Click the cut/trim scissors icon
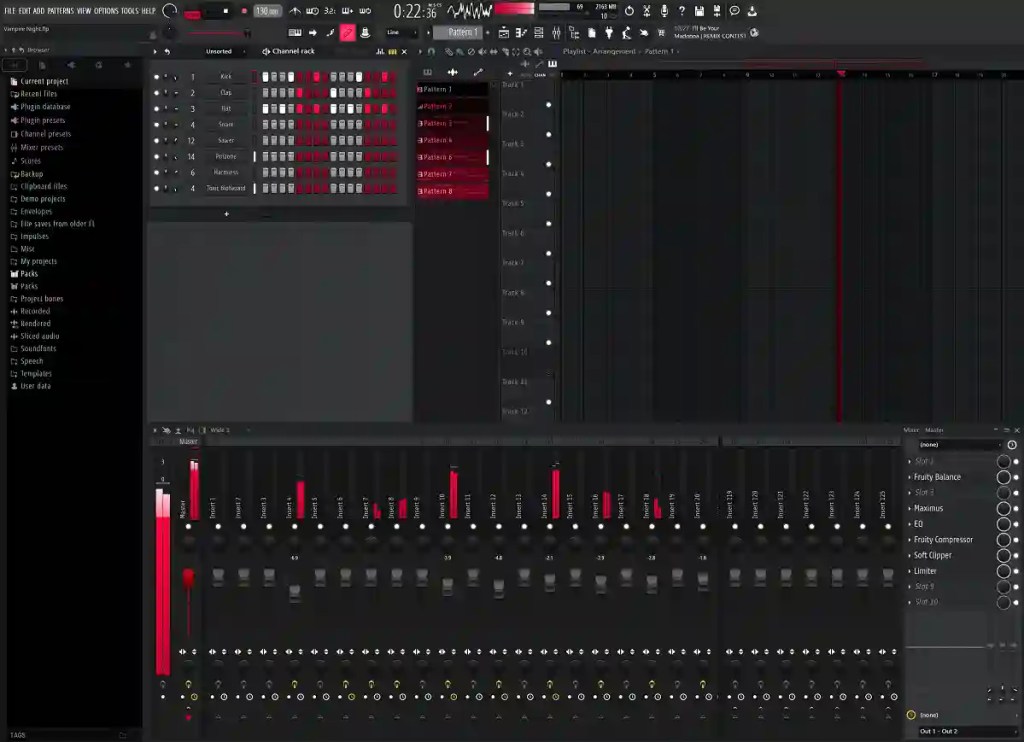Screen dimensions: 1024x742 tap(647, 11)
